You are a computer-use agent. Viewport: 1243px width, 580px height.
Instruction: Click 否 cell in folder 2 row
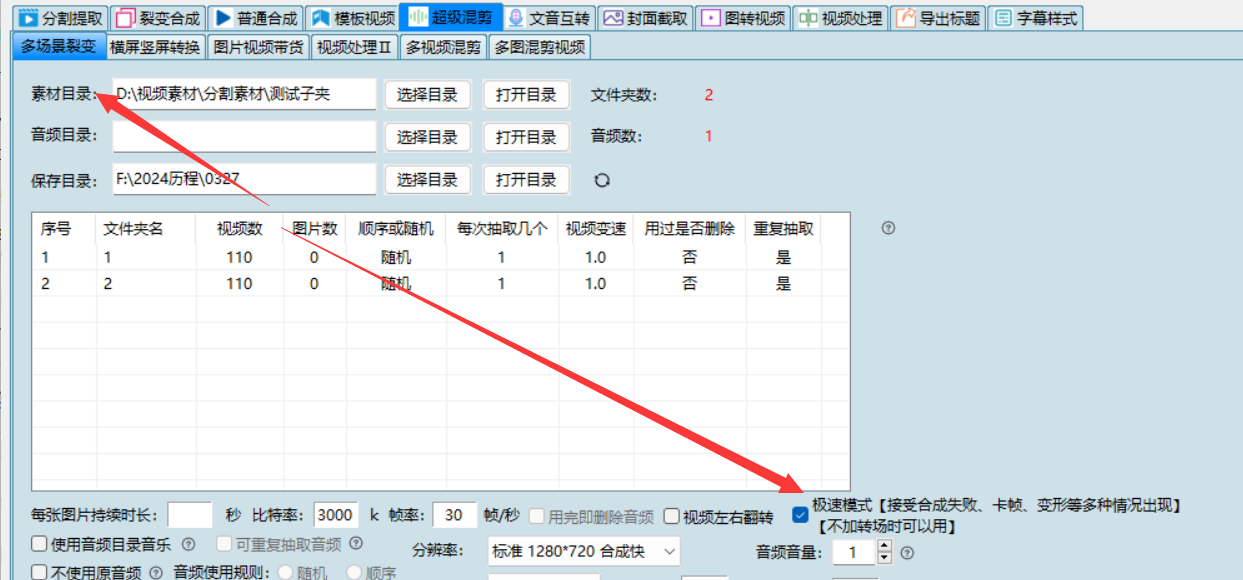pos(690,283)
